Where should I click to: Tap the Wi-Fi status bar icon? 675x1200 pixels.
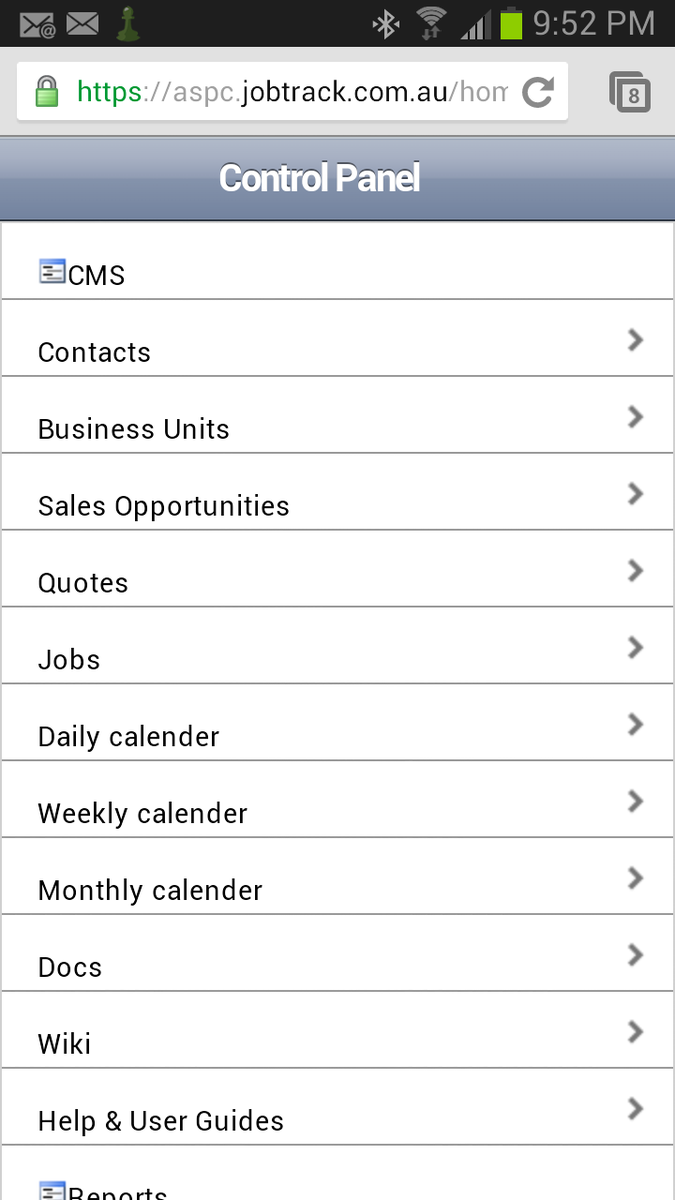coord(432,23)
